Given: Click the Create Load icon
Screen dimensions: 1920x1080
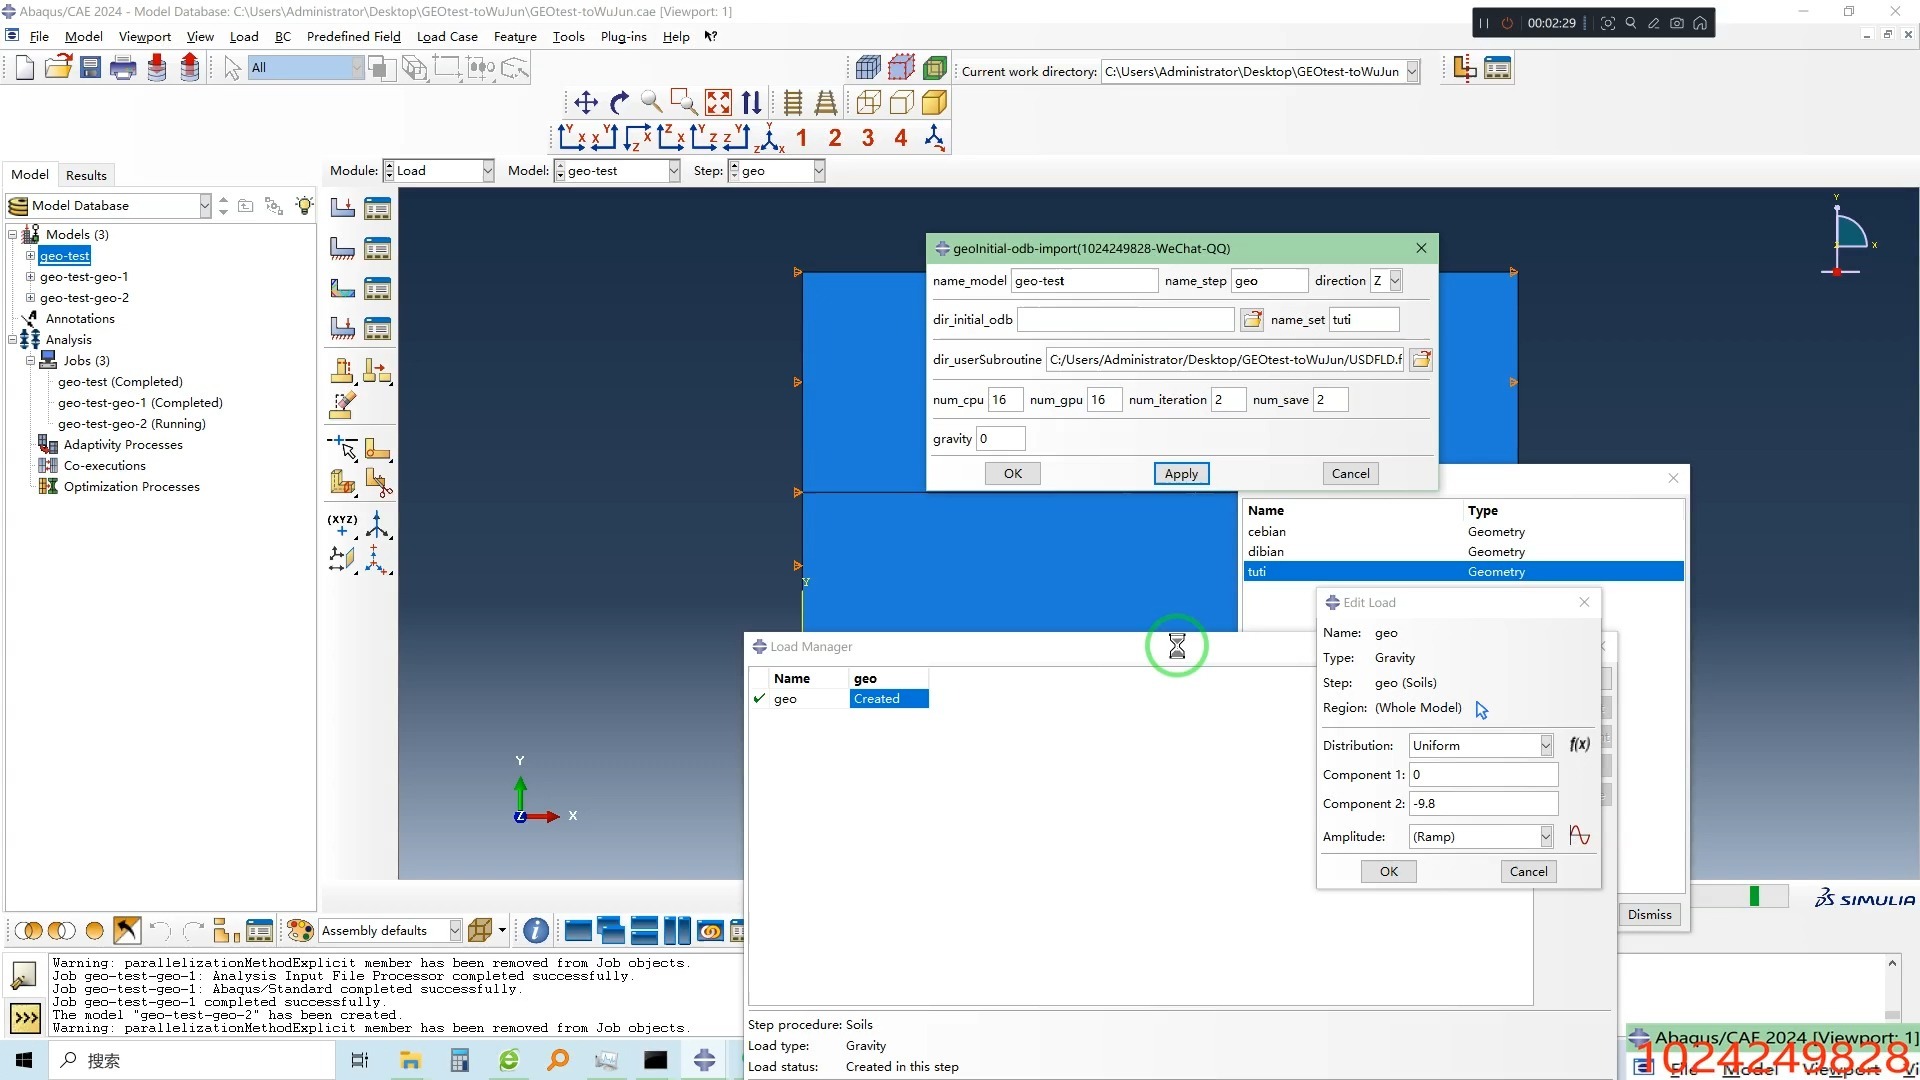Looking at the screenshot, I should [x=343, y=208].
